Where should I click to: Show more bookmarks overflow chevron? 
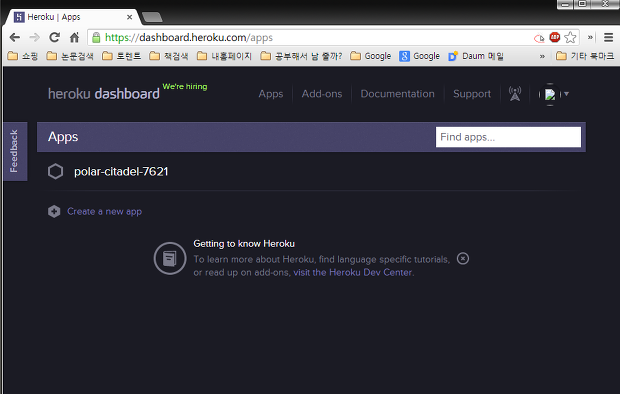[x=542, y=56]
